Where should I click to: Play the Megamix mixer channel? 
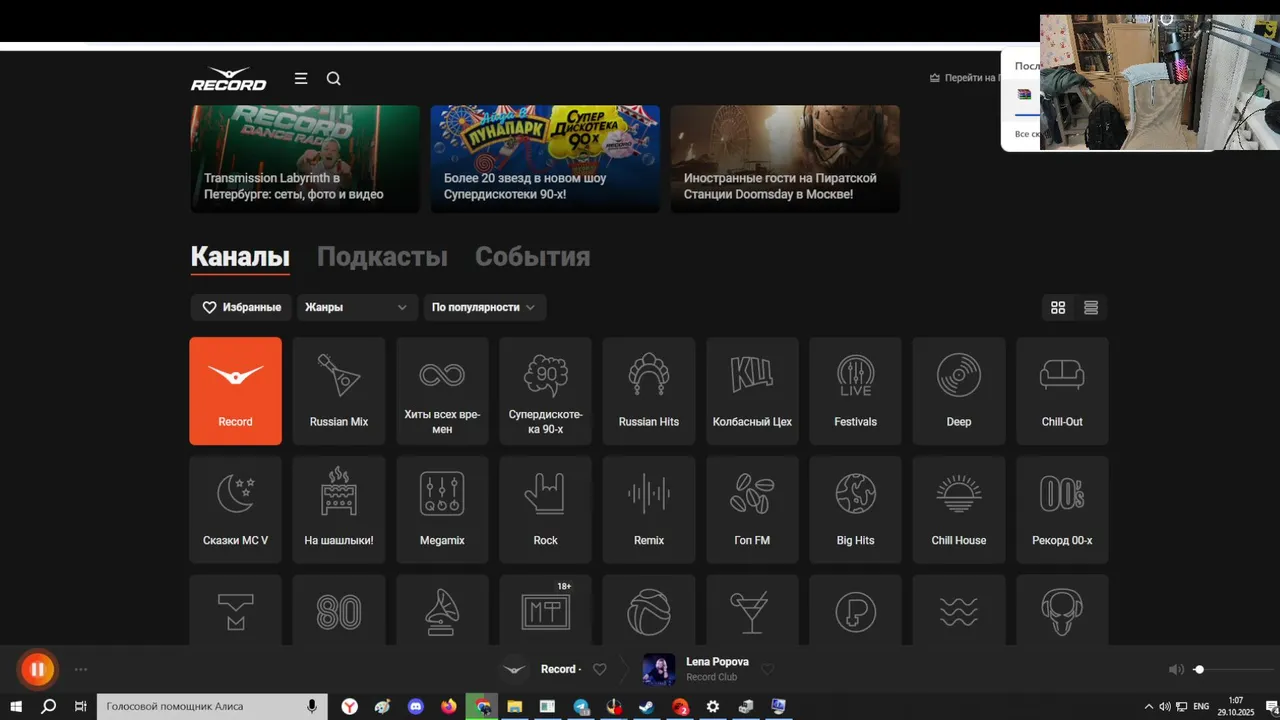442,510
